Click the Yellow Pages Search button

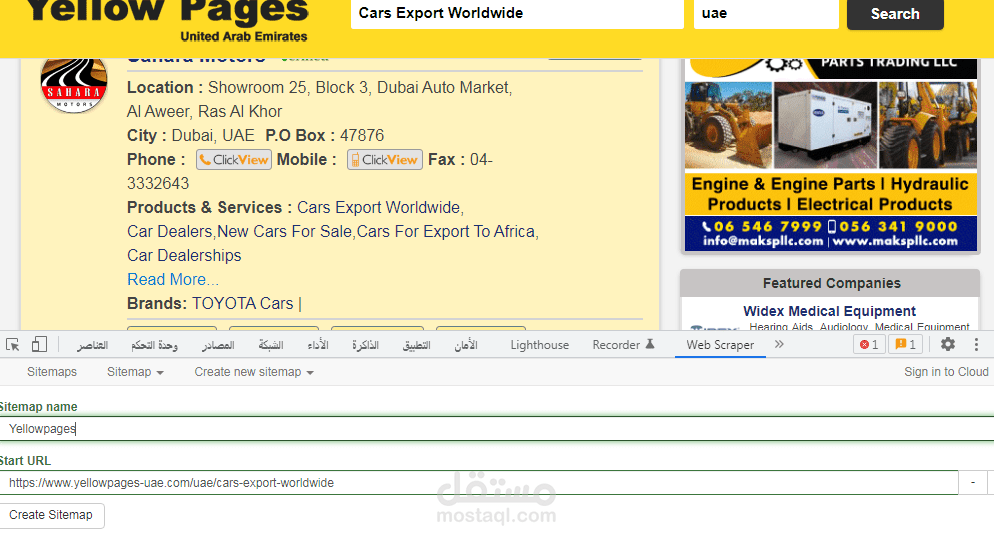click(x=895, y=14)
